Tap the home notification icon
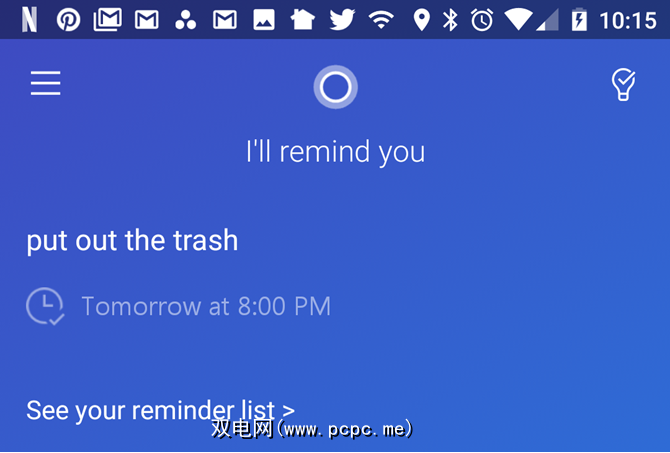 [x=303, y=20]
